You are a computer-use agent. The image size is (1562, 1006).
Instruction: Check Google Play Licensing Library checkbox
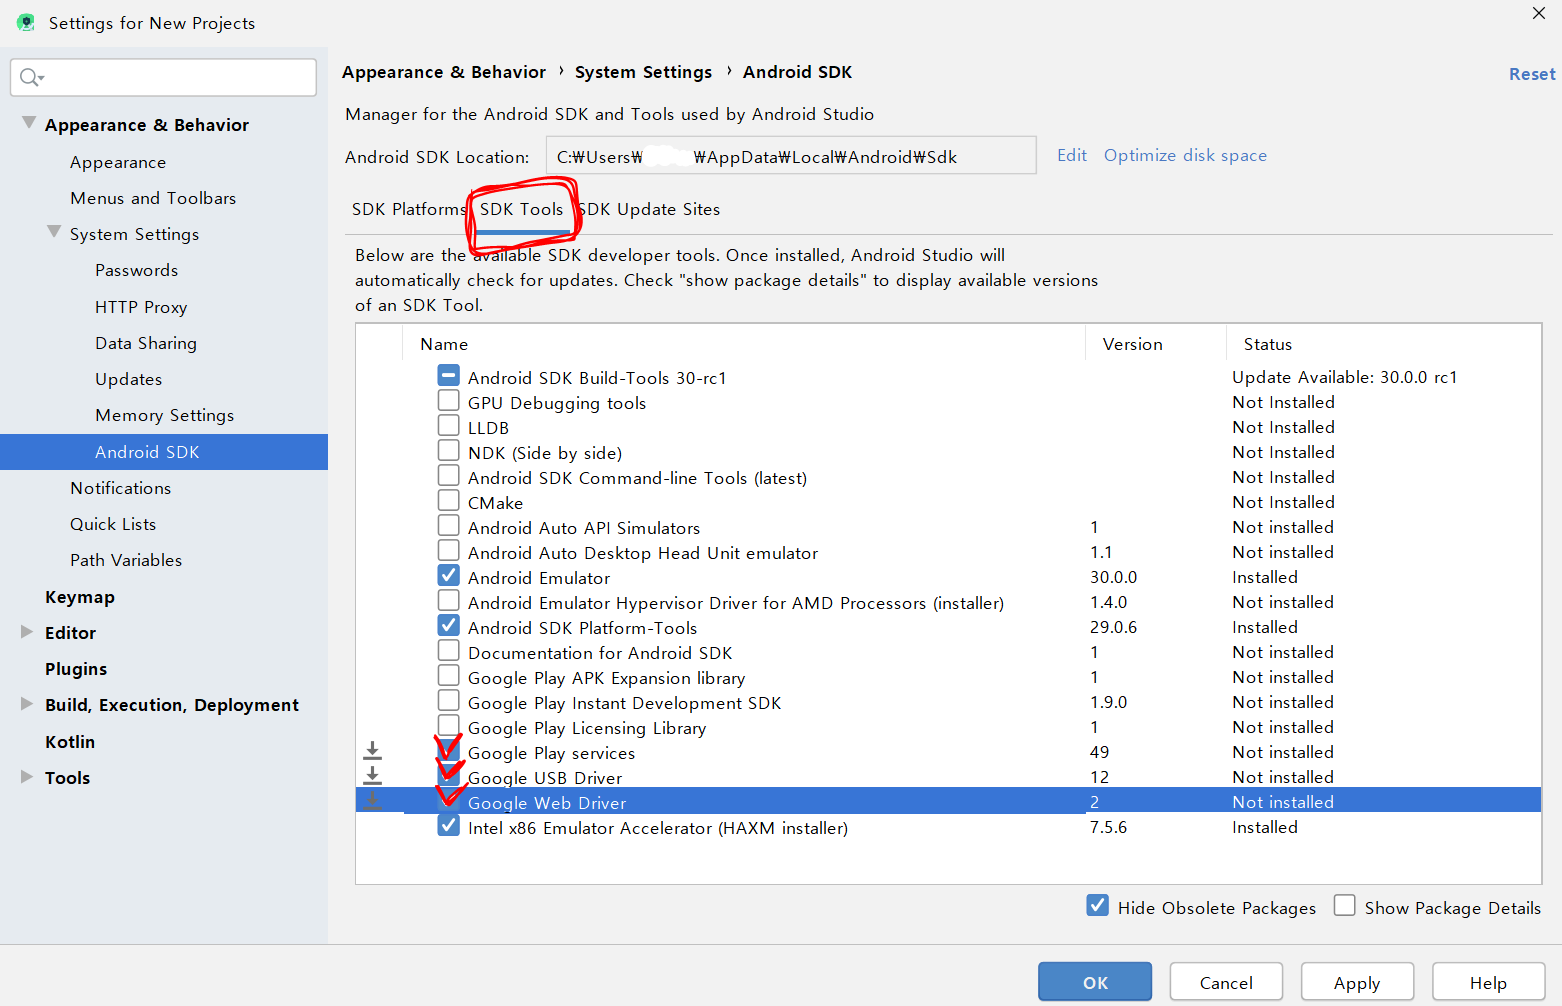[x=449, y=726]
